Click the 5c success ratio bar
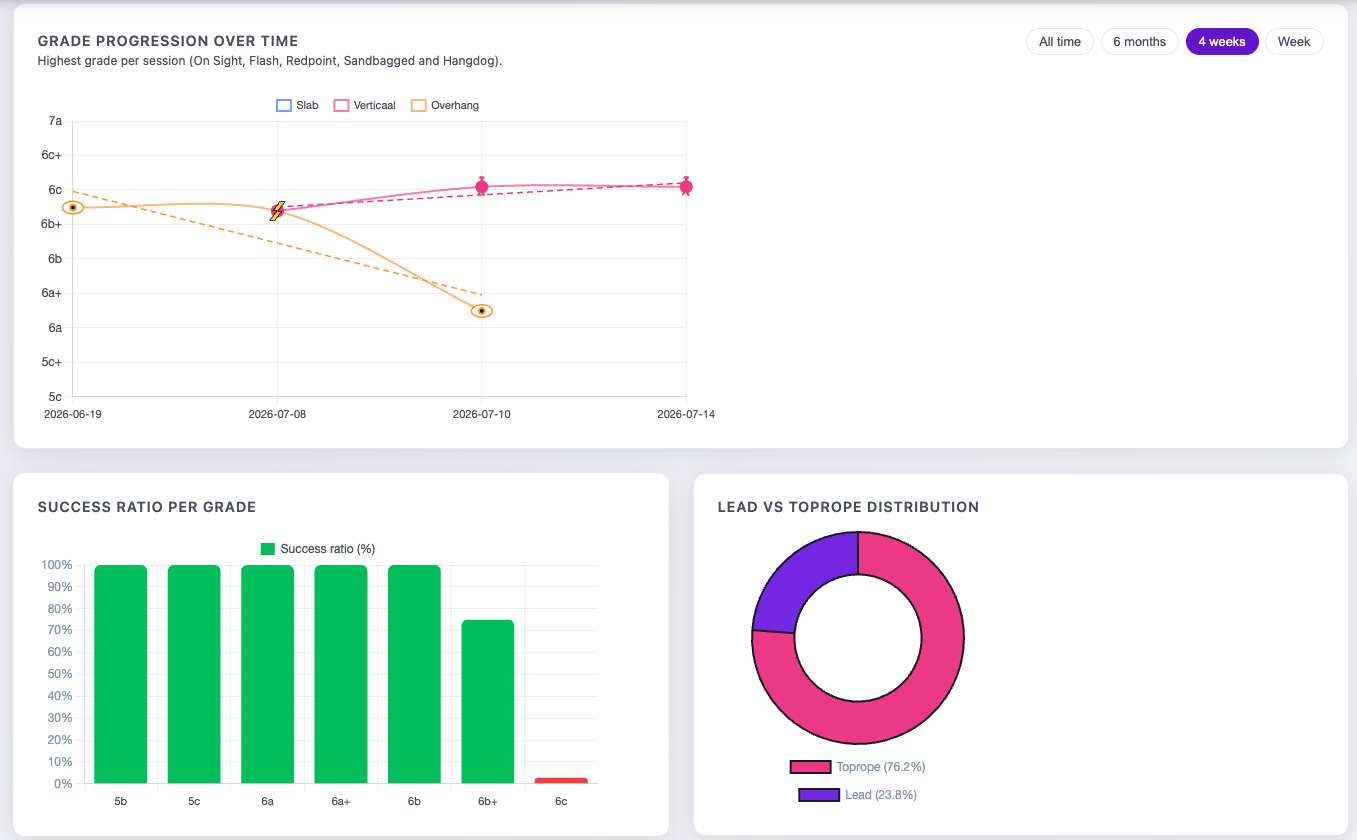Viewport: 1357px width, 840px height. 194,674
